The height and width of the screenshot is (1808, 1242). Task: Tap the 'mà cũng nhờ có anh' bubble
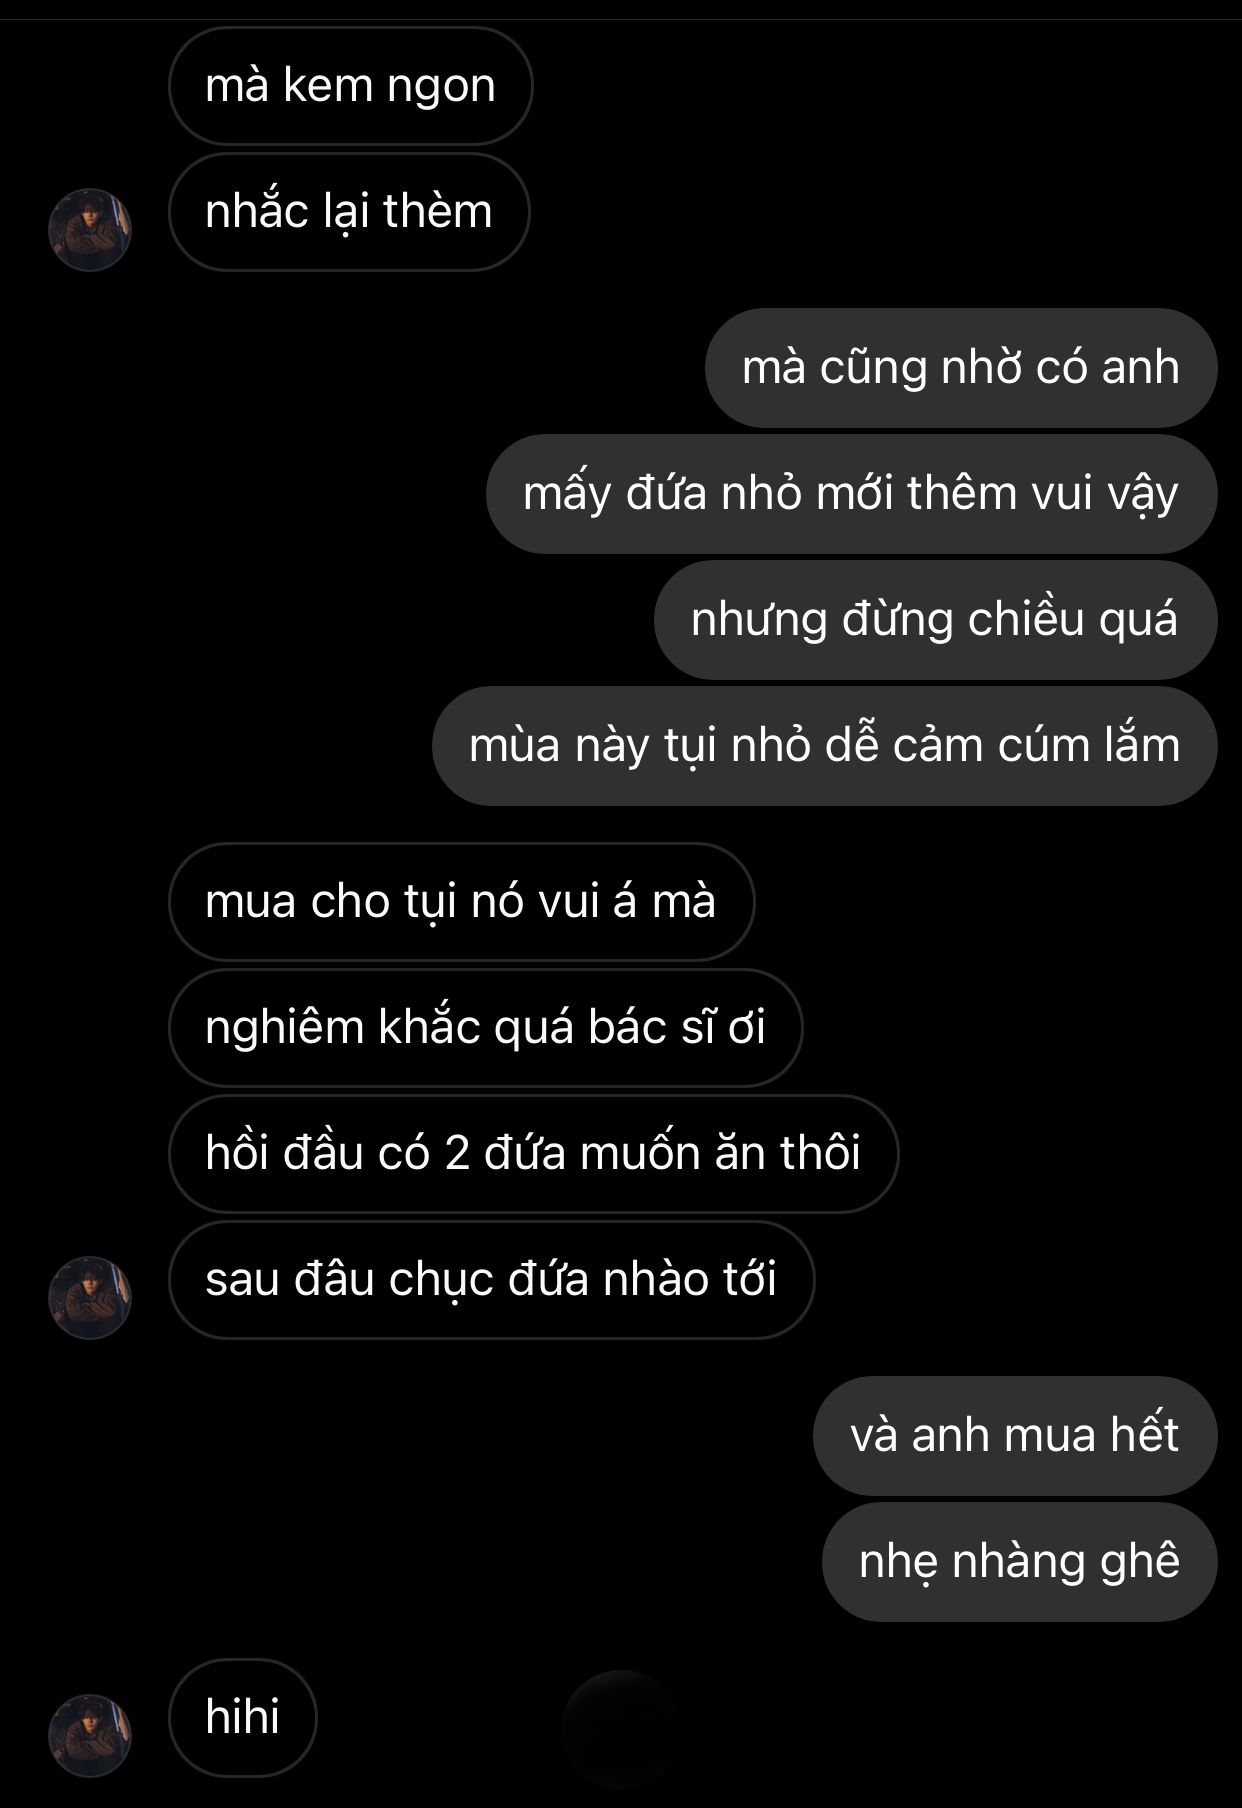[961, 368]
